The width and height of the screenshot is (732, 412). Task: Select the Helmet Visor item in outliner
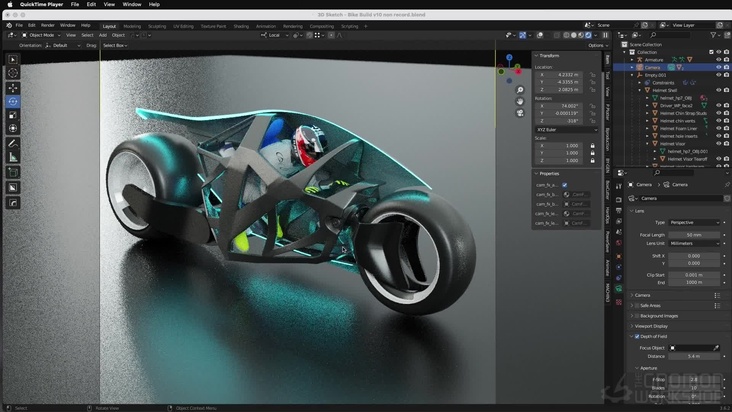point(672,143)
